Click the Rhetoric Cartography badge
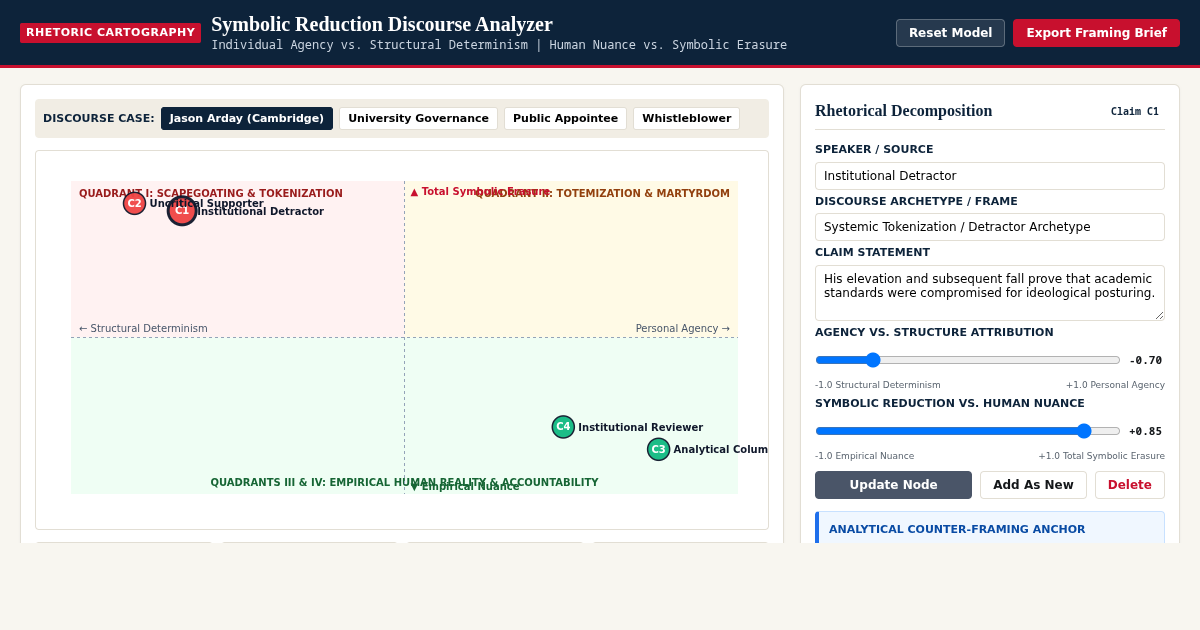The image size is (1200, 630). 110,33
